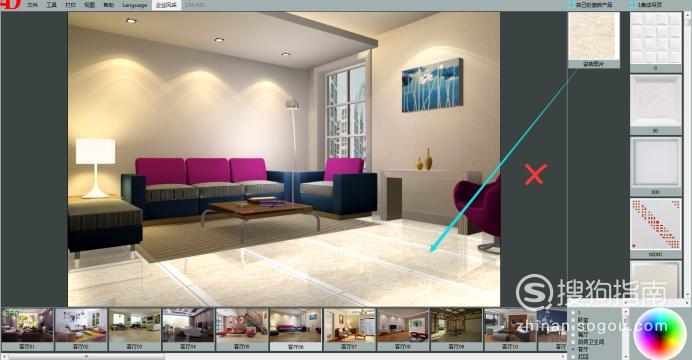Open the 文件 menu
Viewport: 692px width, 360px height.
point(32,5)
